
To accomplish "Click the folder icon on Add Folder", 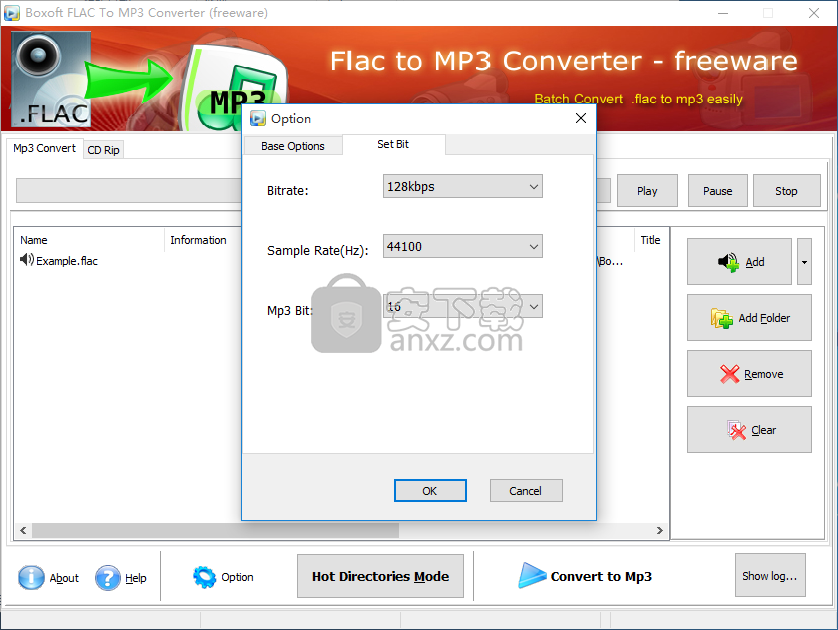I will [721, 318].
